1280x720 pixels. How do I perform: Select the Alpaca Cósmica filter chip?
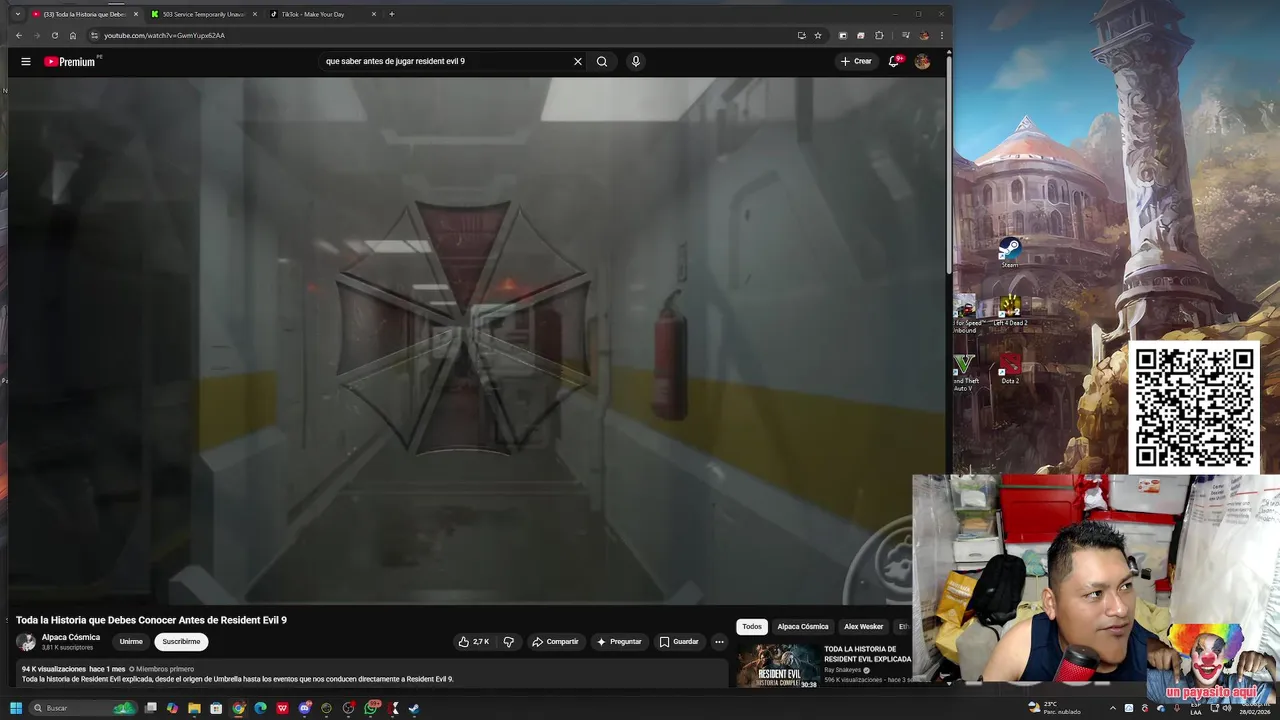pyautogui.click(x=803, y=626)
